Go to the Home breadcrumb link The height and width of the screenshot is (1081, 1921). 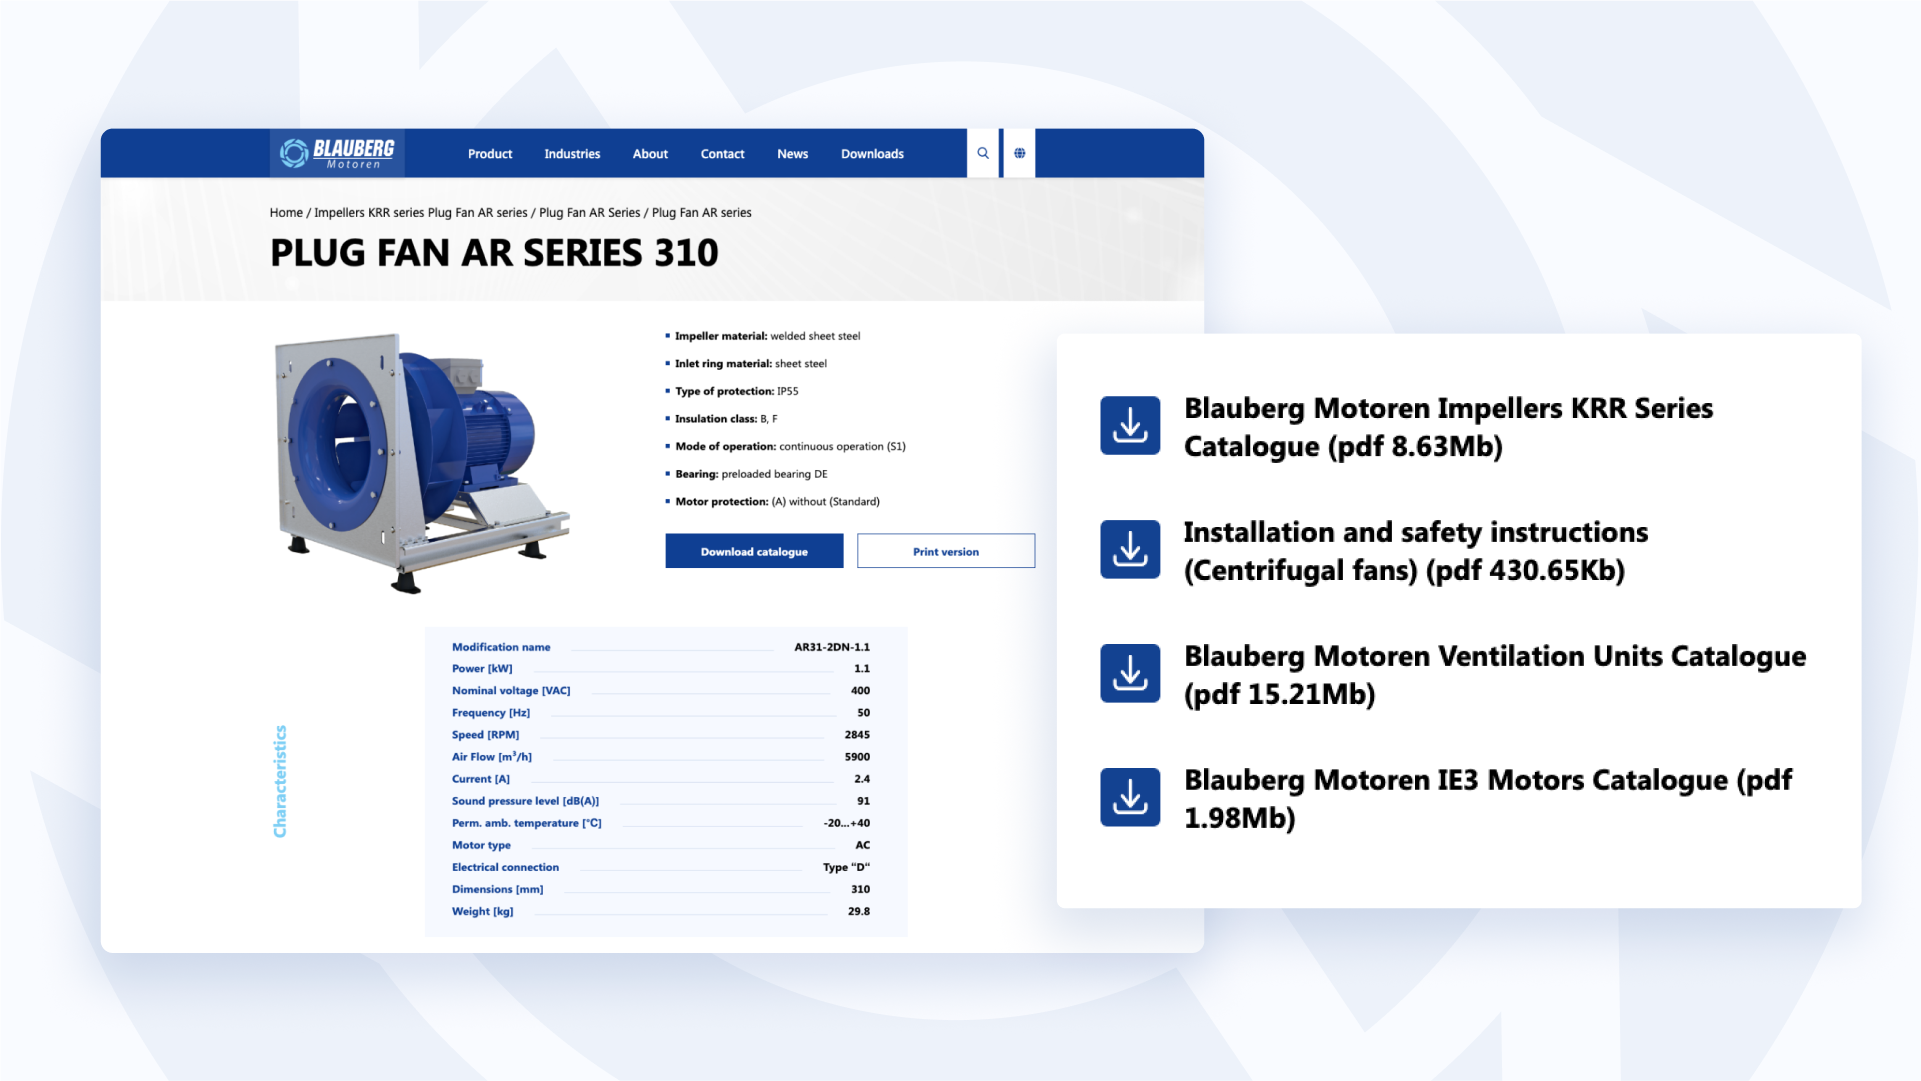click(x=286, y=213)
